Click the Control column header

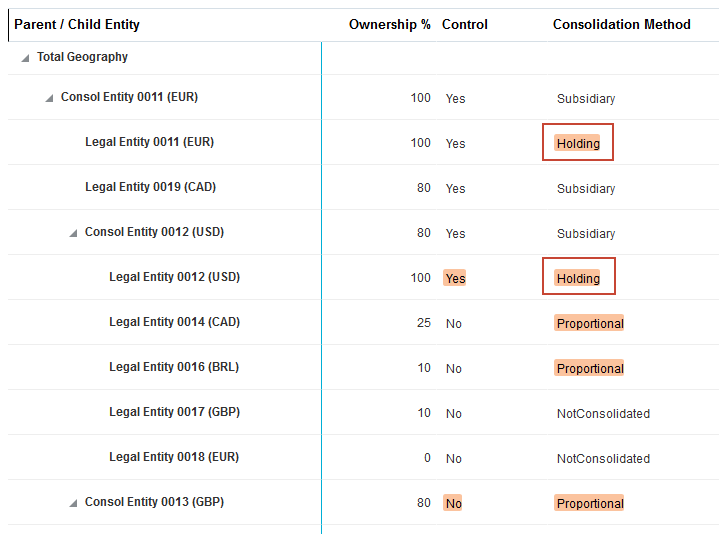point(465,24)
